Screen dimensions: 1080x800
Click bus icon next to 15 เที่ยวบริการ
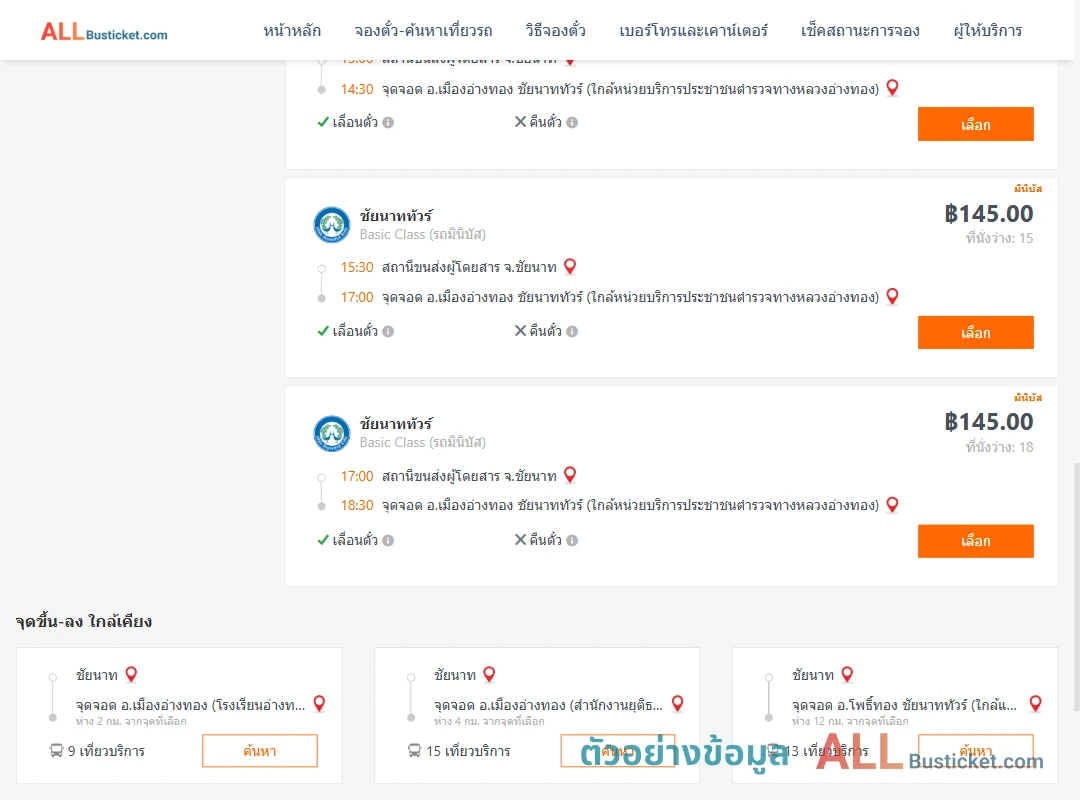click(414, 750)
